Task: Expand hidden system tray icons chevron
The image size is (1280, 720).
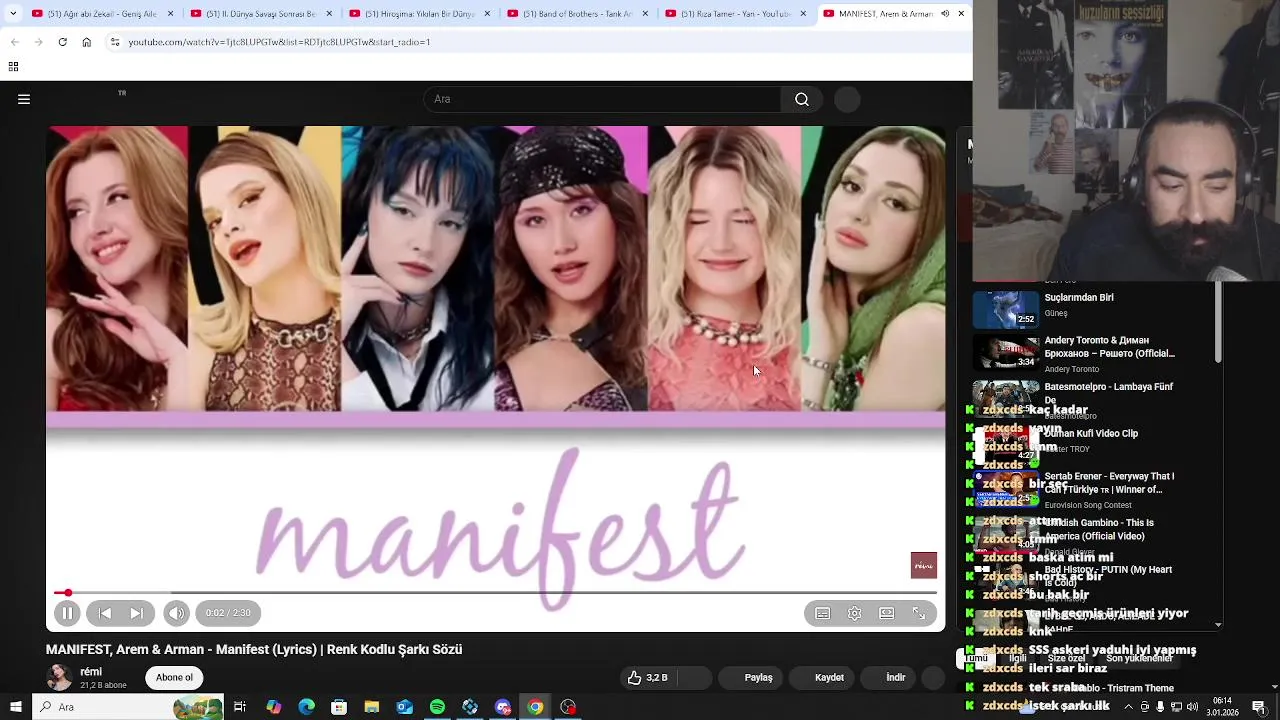Action: [1128, 707]
